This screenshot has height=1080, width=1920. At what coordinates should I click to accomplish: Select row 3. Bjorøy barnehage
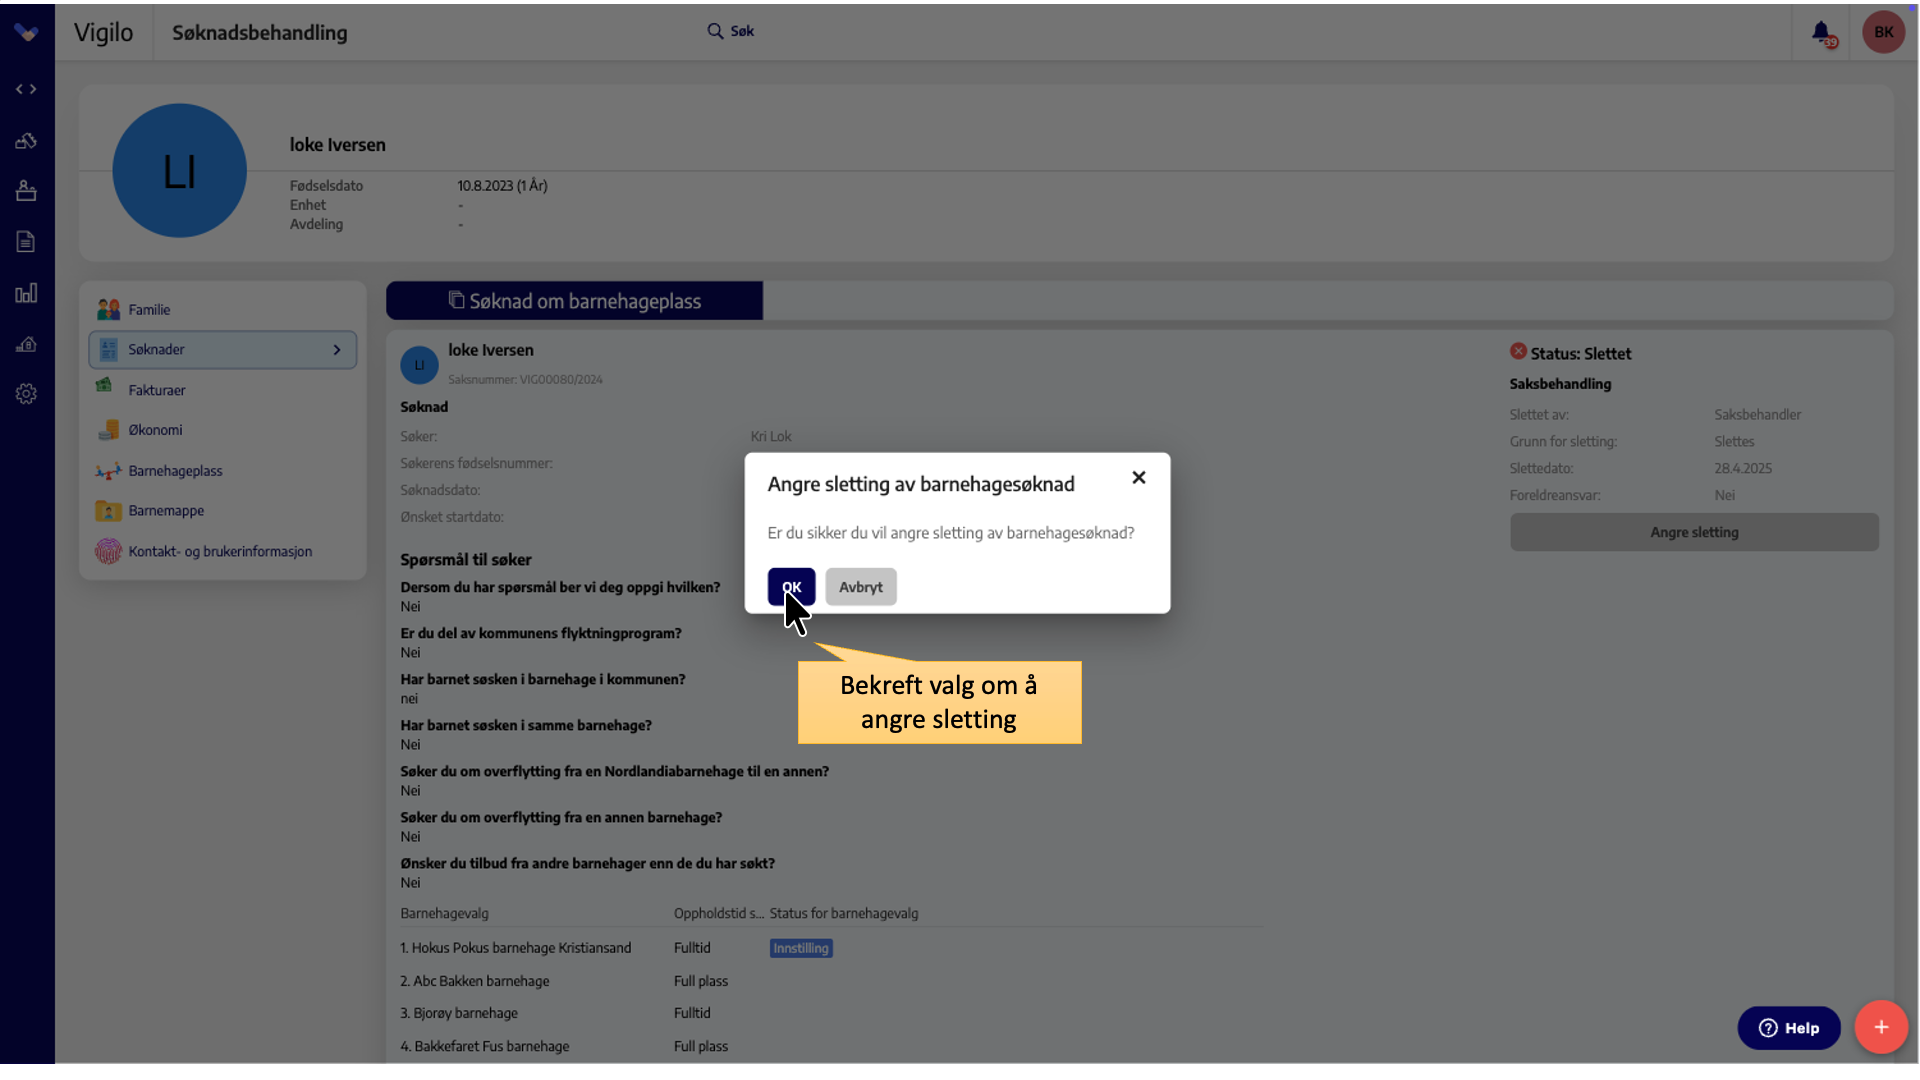459,1013
